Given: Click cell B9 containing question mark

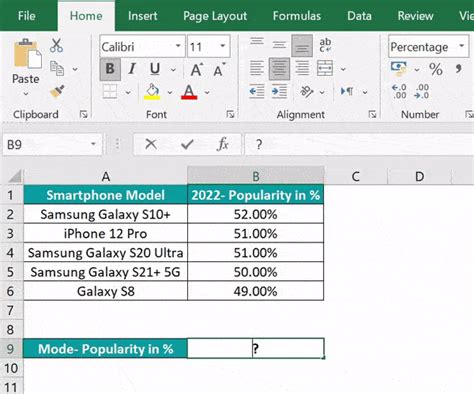Looking at the screenshot, I should coord(256,349).
